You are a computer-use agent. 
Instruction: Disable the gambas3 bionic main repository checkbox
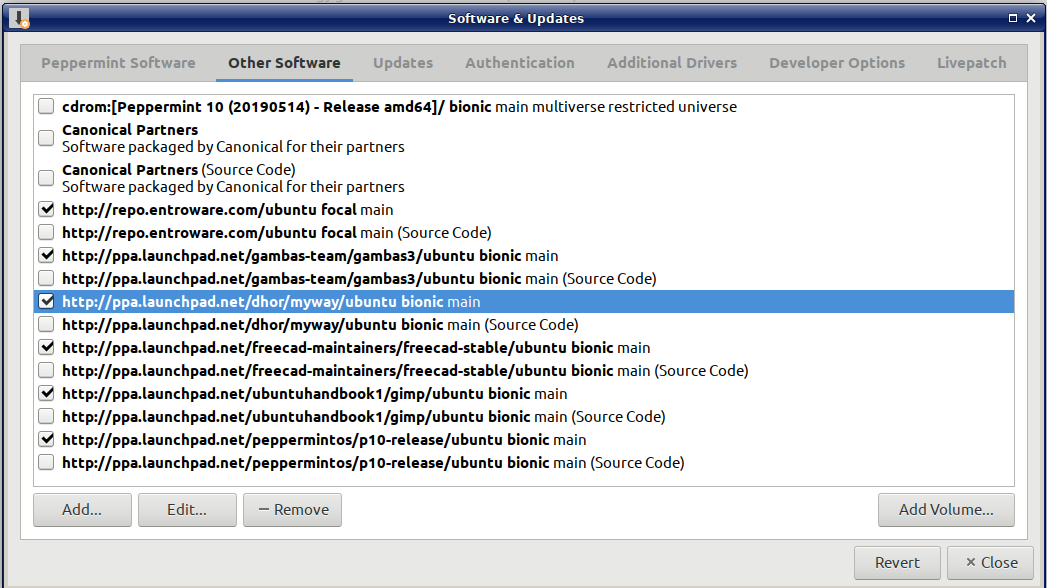(46, 256)
